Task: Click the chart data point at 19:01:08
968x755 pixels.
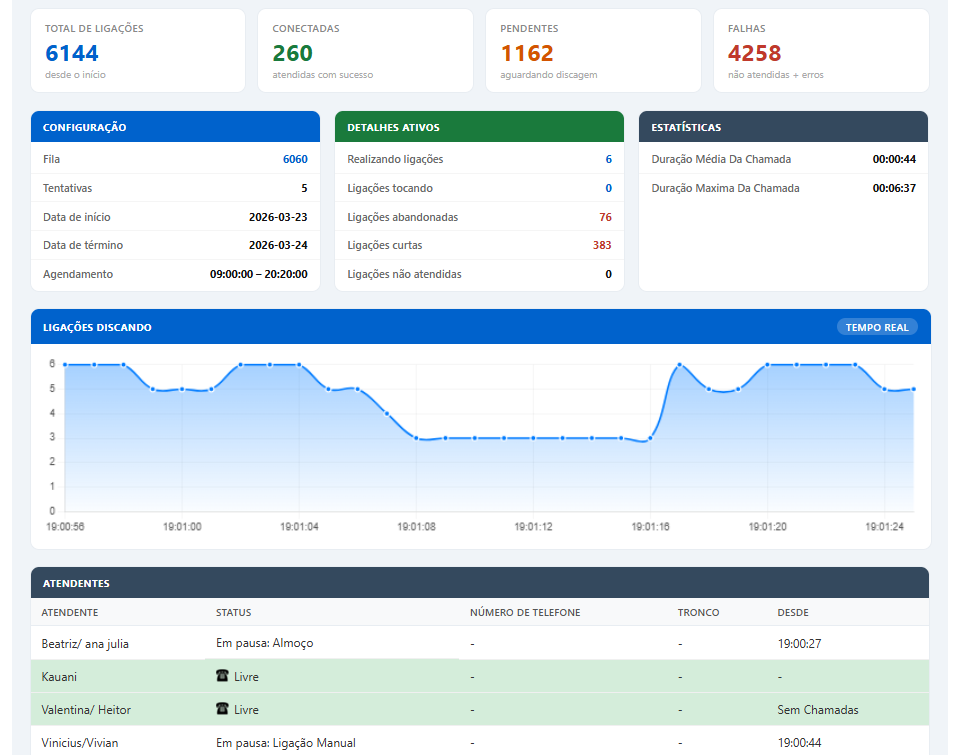Action: (x=416, y=437)
